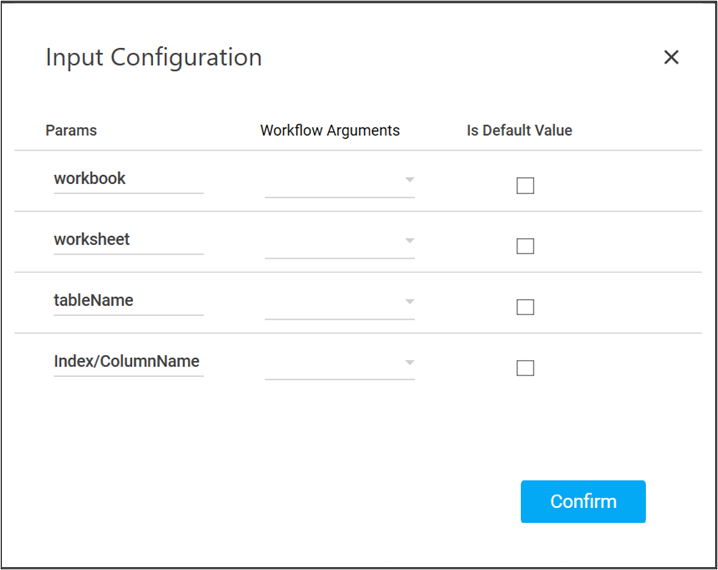The image size is (718, 570).
Task: Click the Workflow Arguments column header
Action: pyautogui.click(x=330, y=131)
